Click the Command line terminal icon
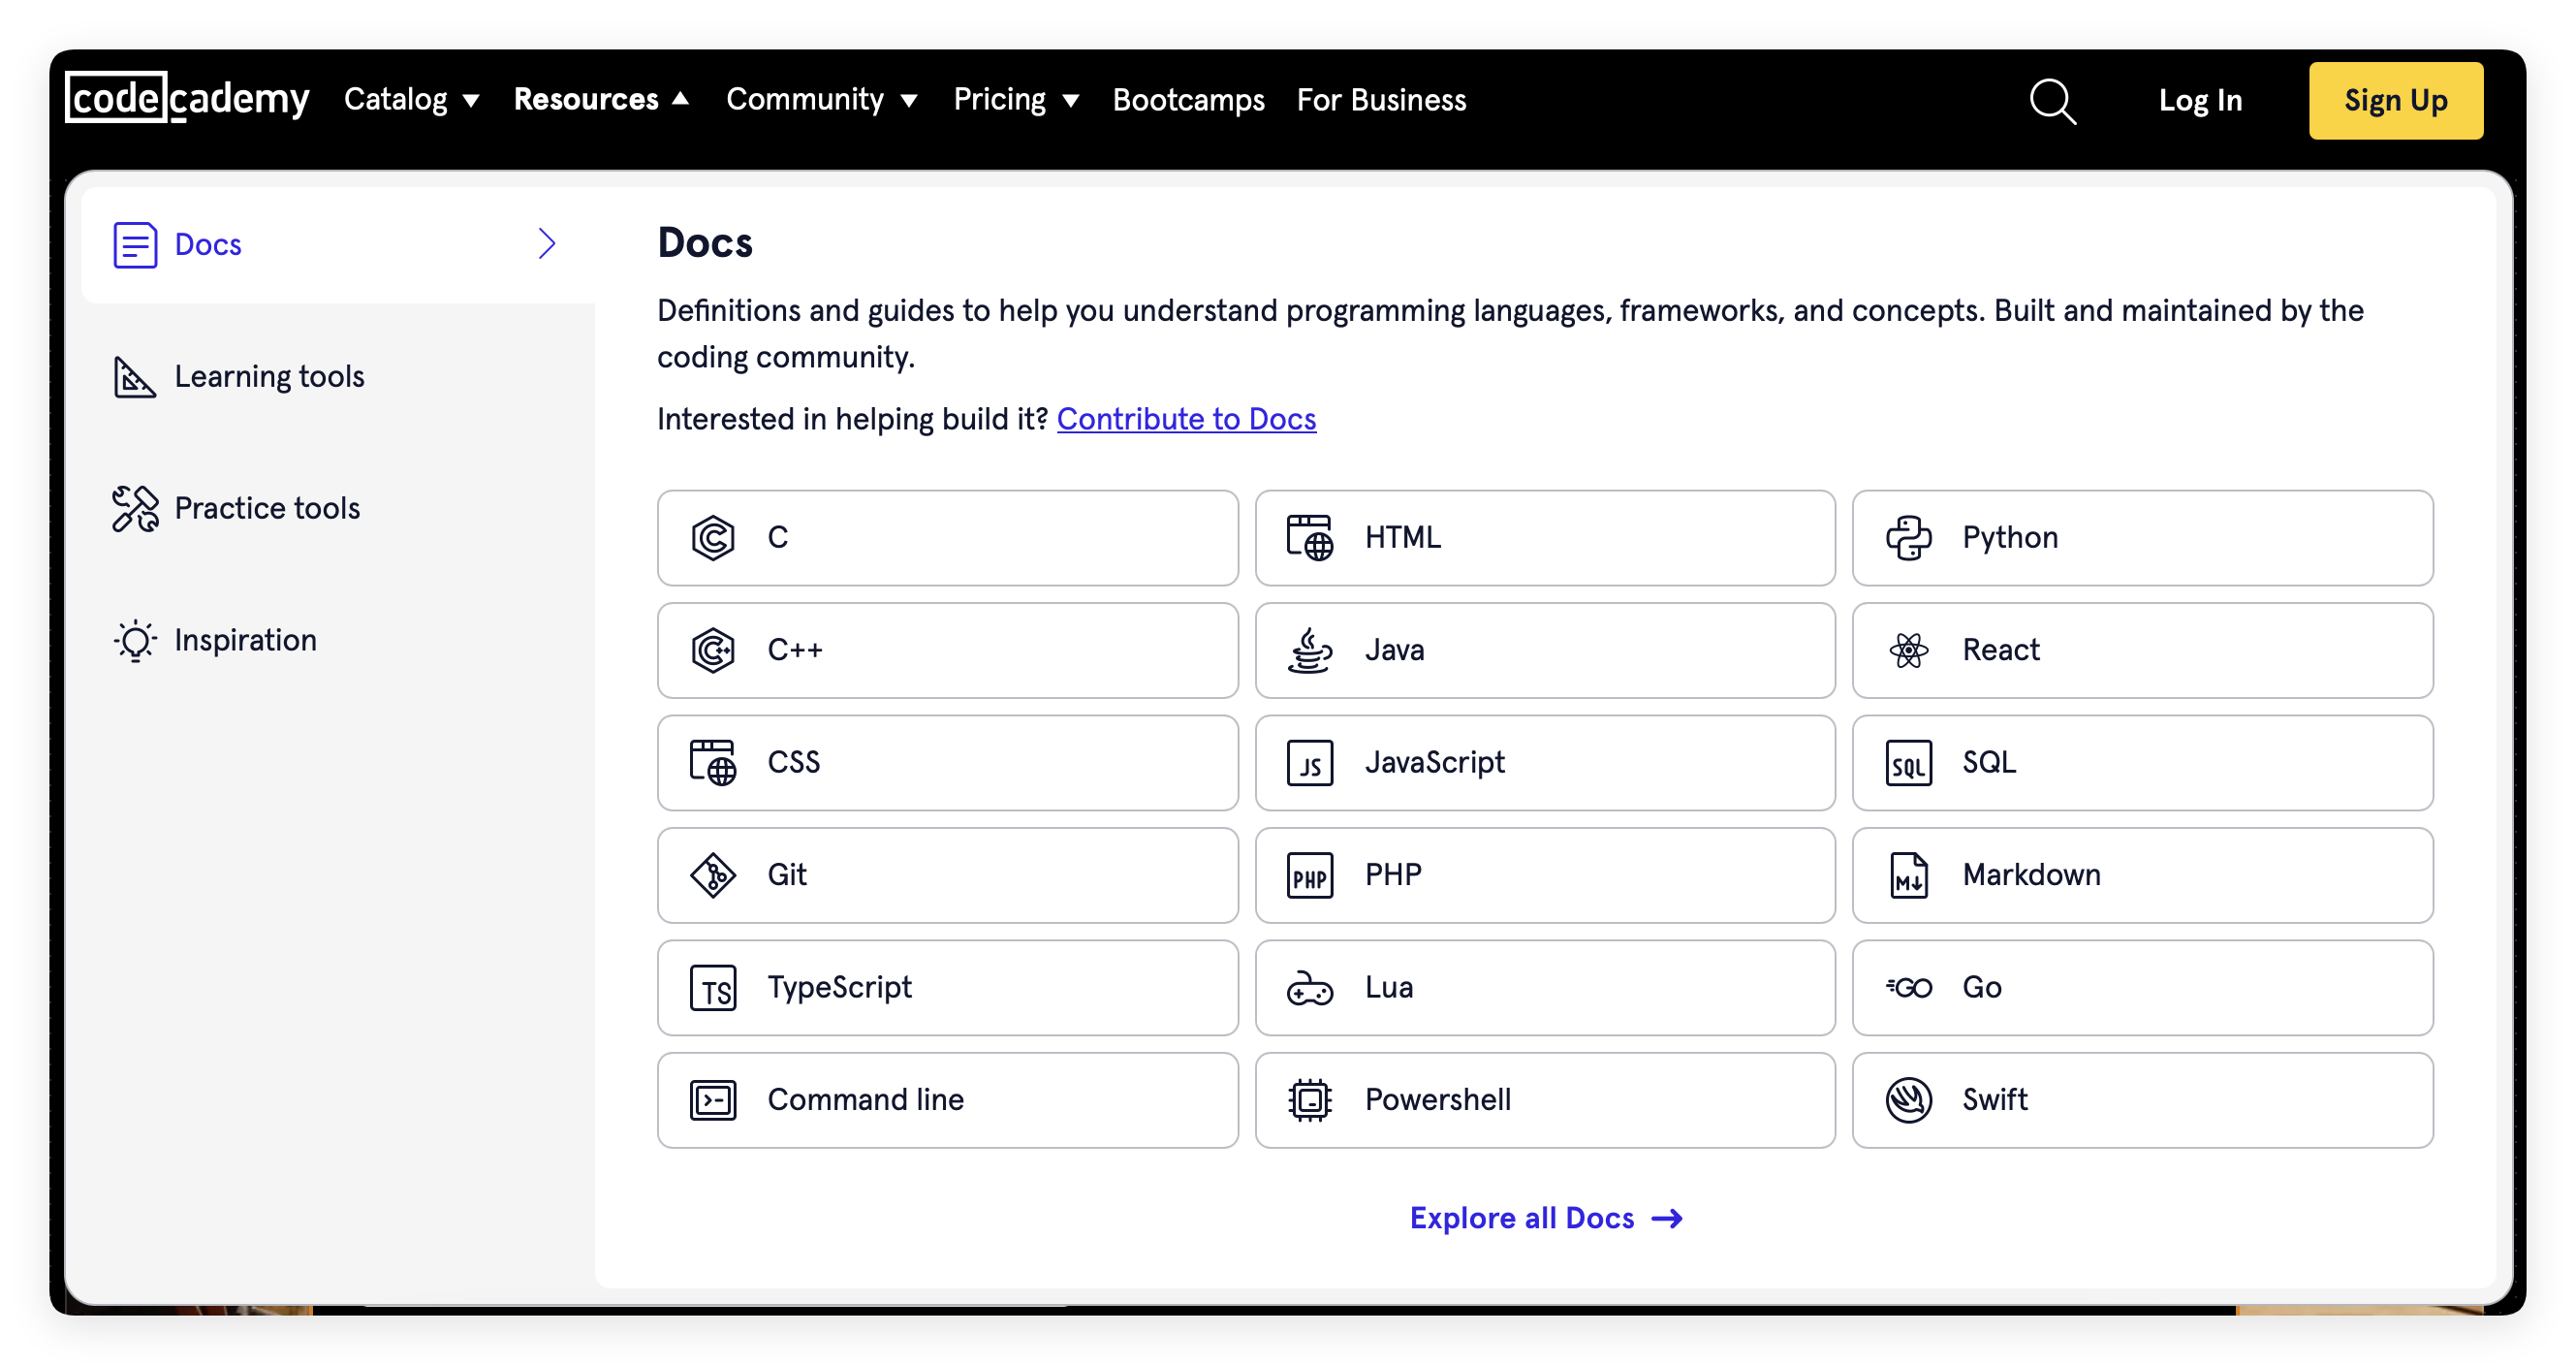This screenshot has height=1365, width=2576. (x=712, y=1100)
